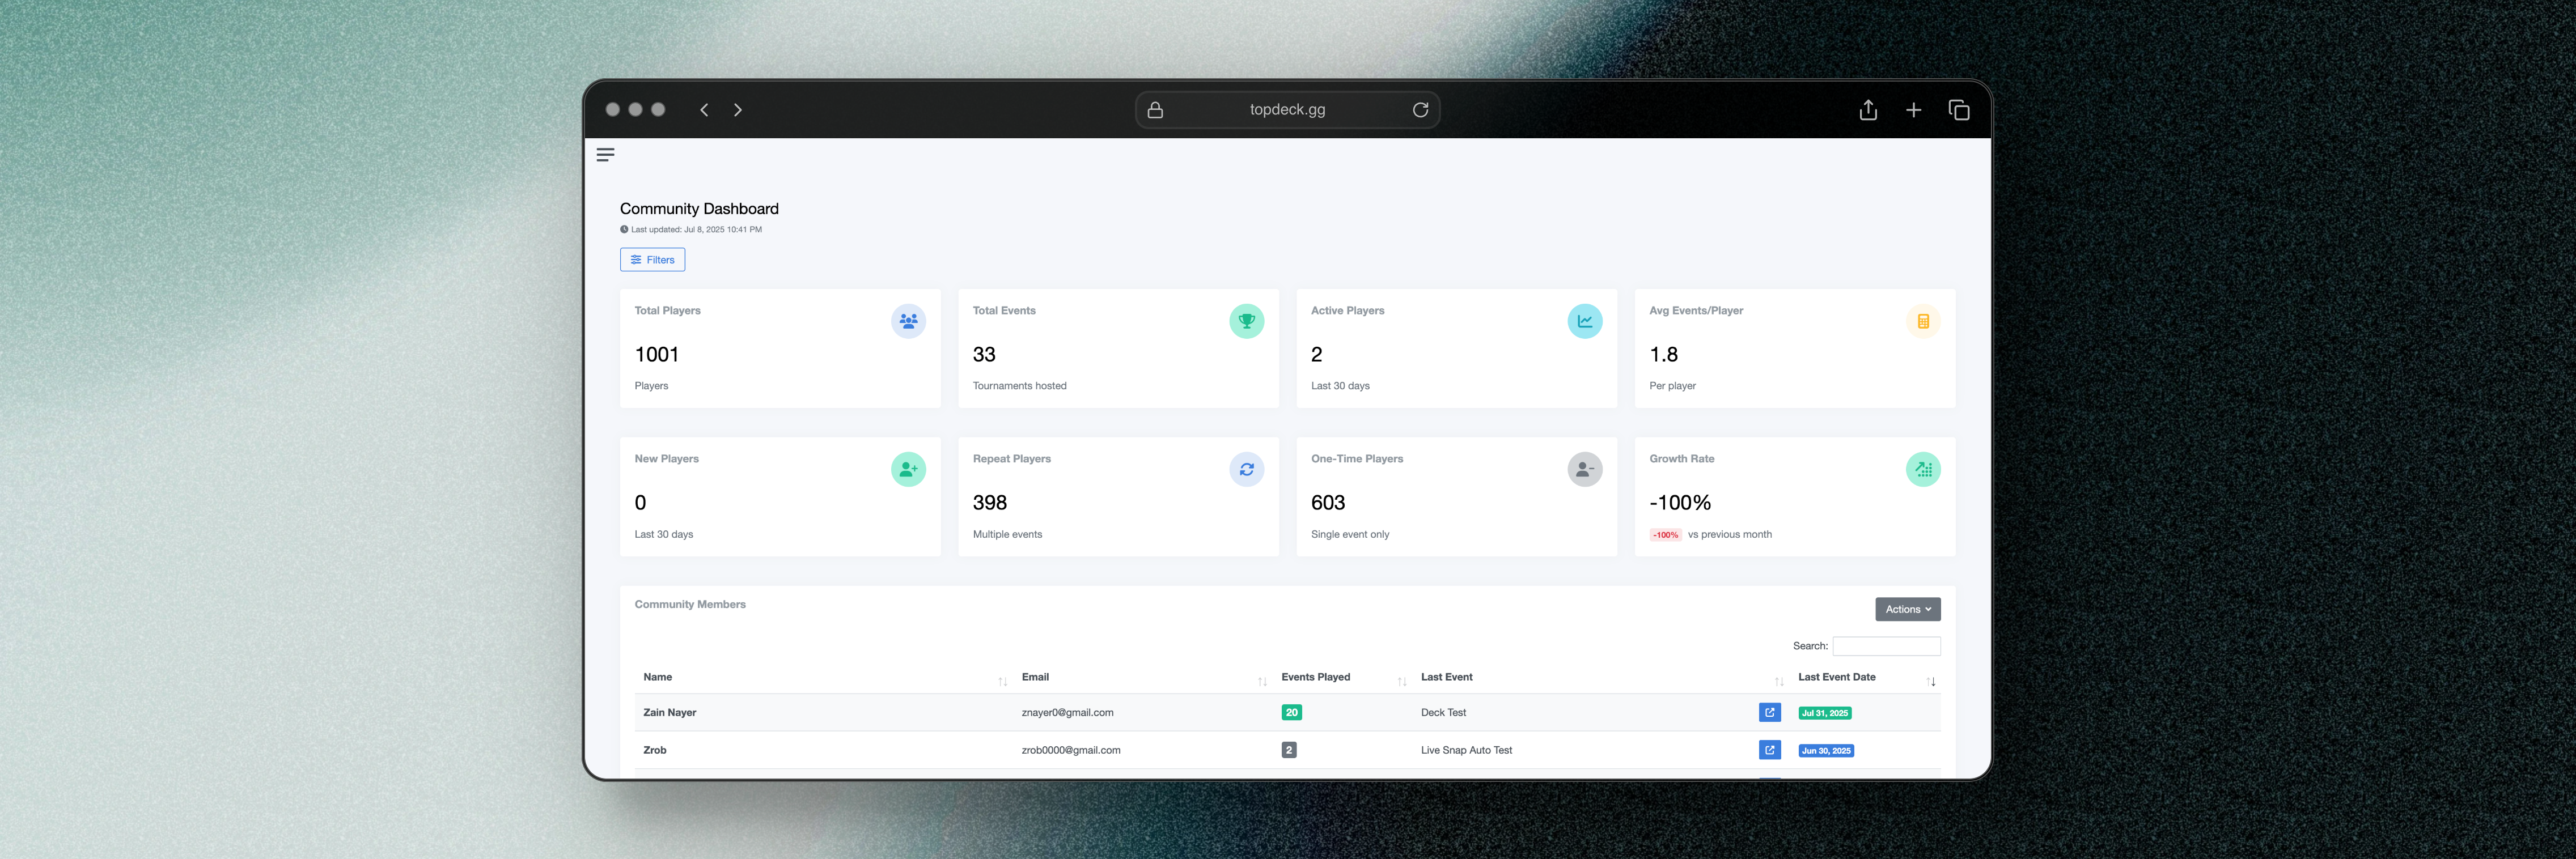
Task: Open the Actions dropdown
Action: pyautogui.click(x=1907, y=608)
